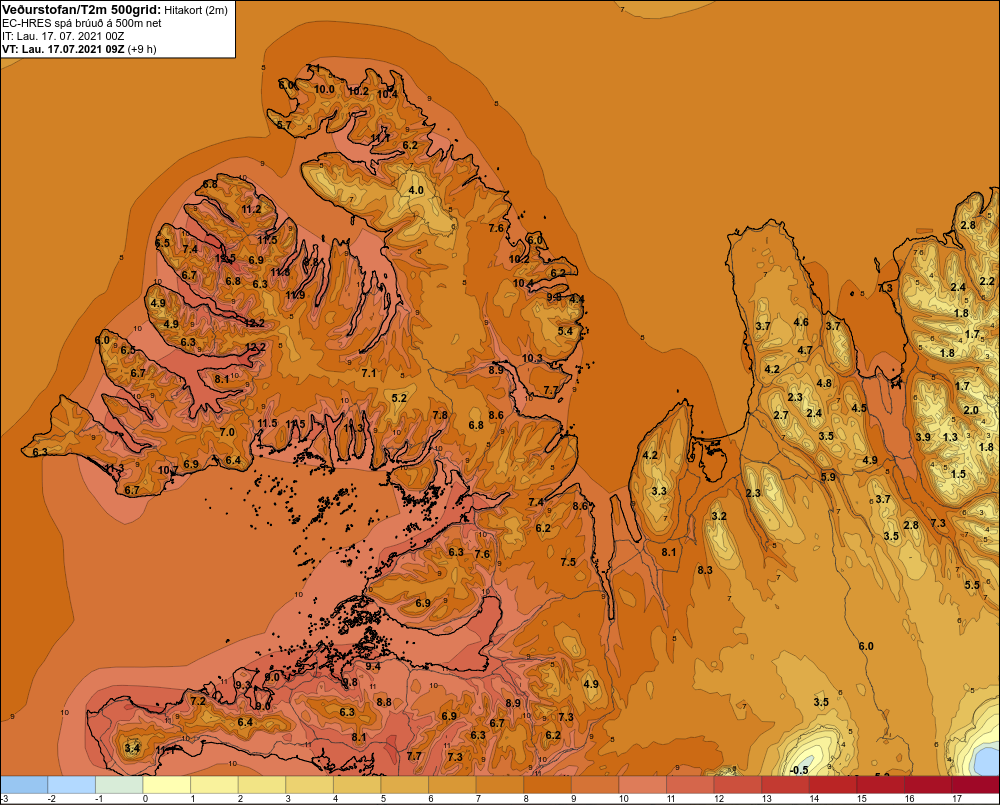Click the temperature value 3.9
This screenshot has width=1000, height=805.
point(923,437)
